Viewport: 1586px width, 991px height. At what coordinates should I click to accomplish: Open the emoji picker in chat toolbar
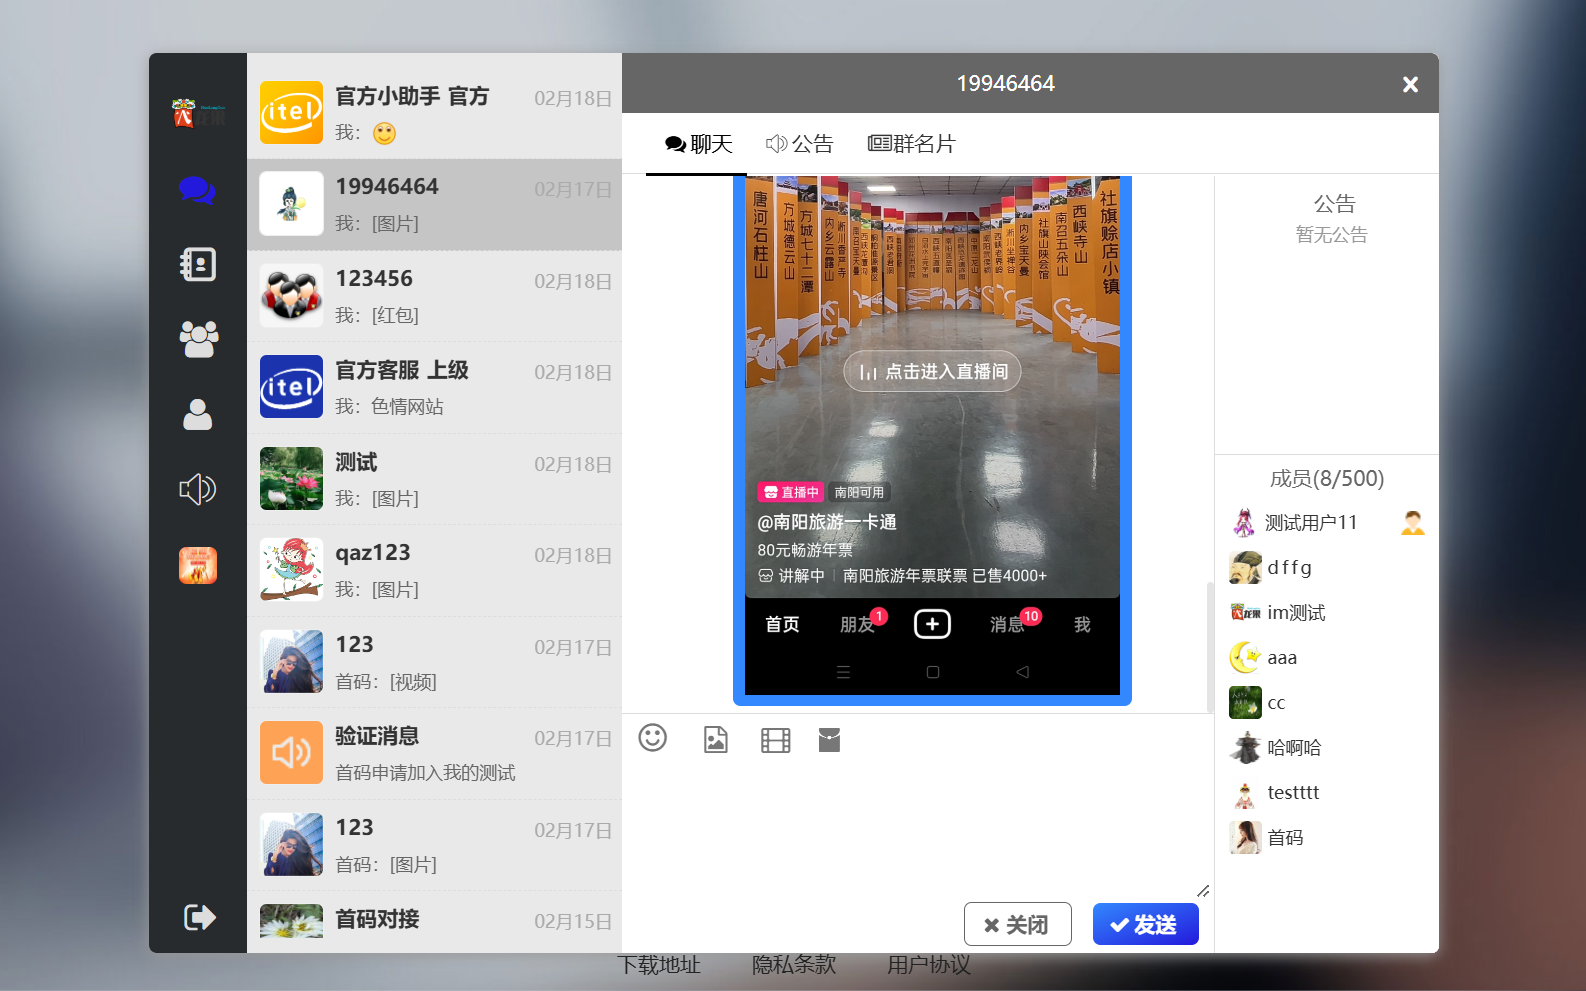pyautogui.click(x=653, y=739)
